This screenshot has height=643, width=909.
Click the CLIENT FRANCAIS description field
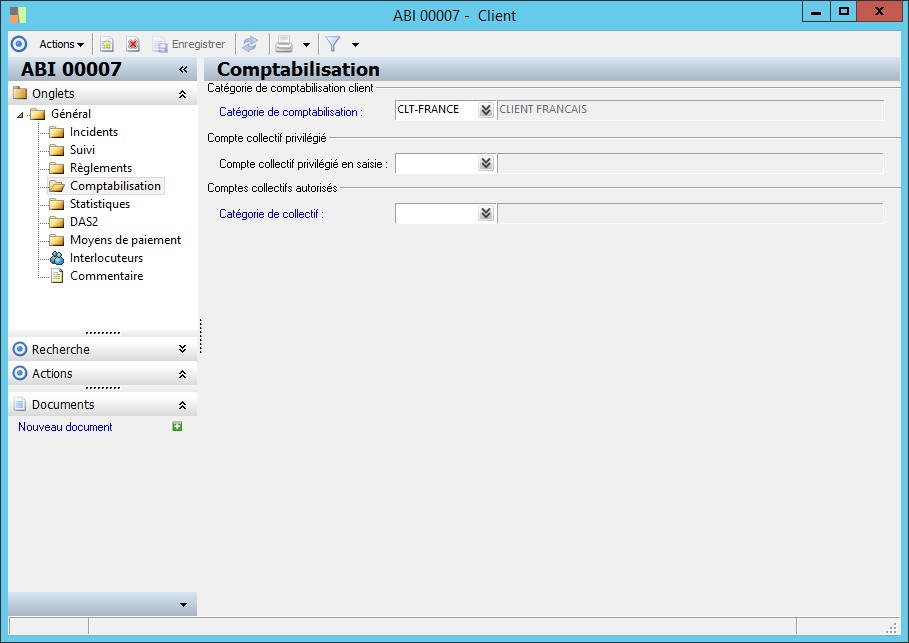coord(690,110)
